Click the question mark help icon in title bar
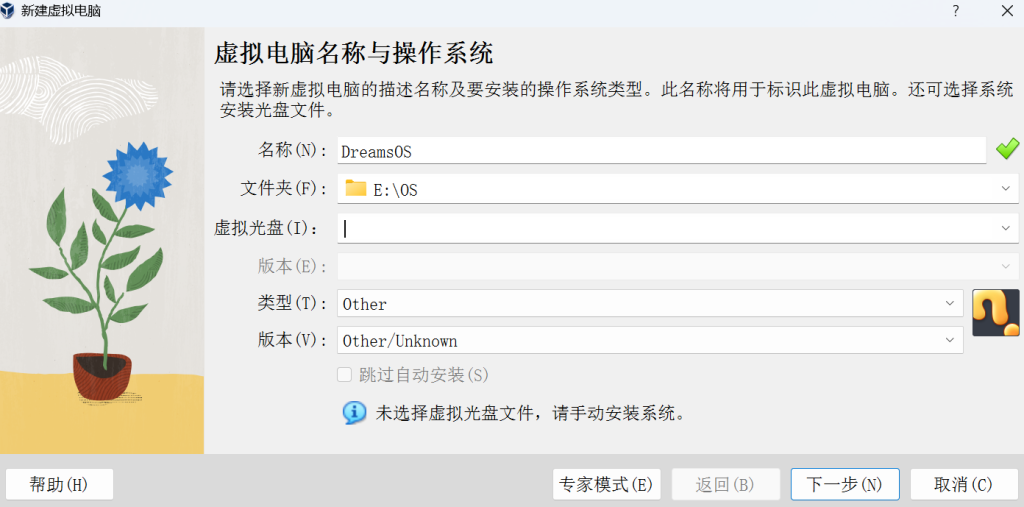The width and height of the screenshot is (1024, 507). tap(955, 11)
